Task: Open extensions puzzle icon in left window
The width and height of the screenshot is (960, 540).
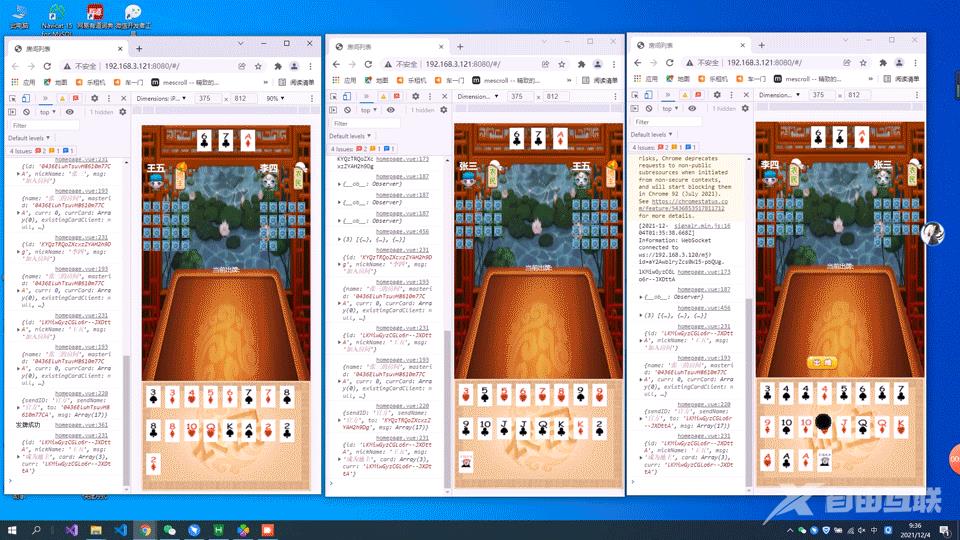Action: point(278,66)
